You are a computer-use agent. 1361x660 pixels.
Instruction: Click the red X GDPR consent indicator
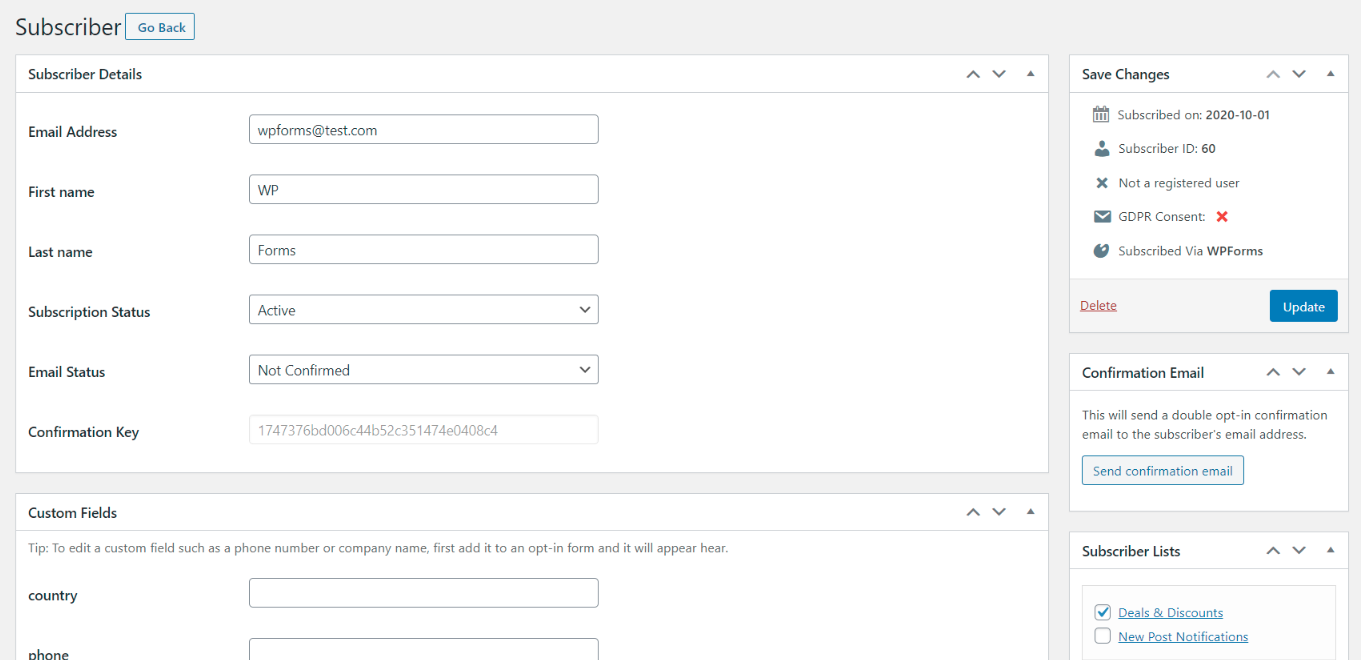1222,217
